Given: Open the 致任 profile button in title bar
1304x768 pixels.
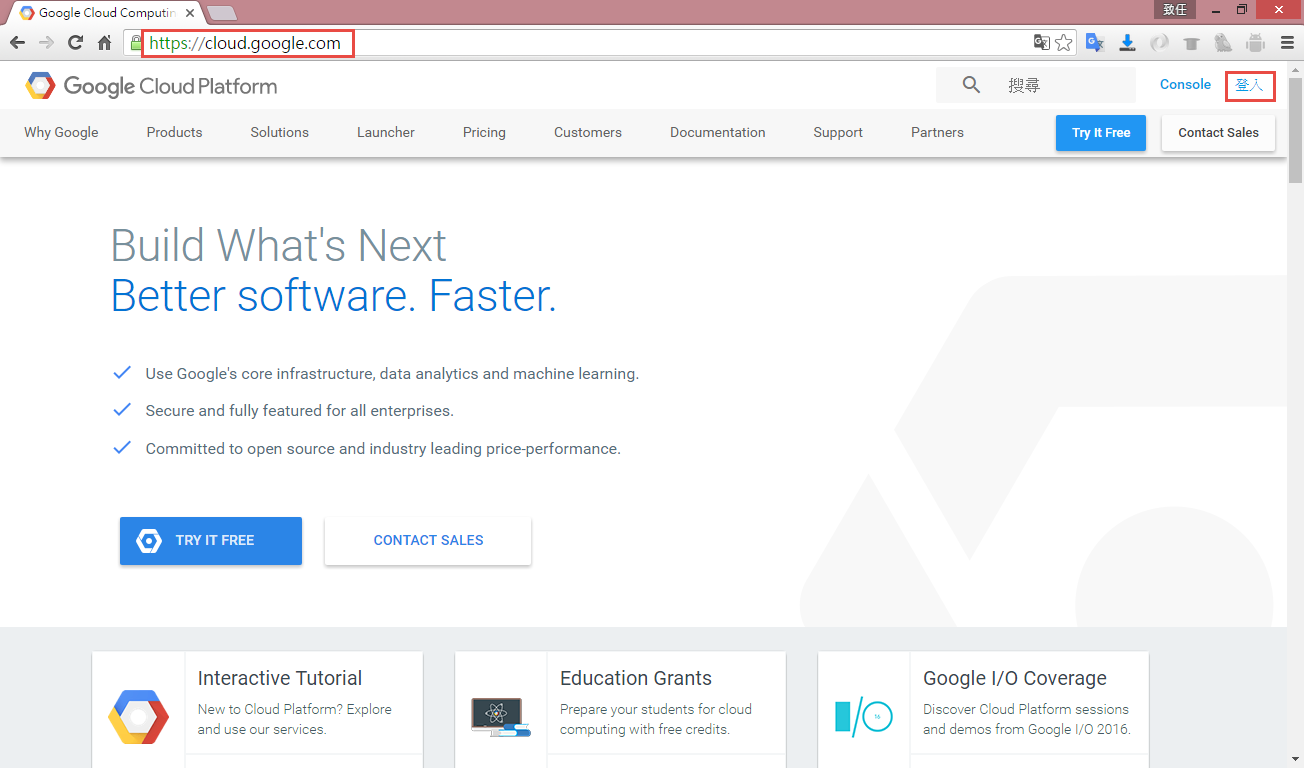Looking at the screenshot, I should (x=1175, y=9).
